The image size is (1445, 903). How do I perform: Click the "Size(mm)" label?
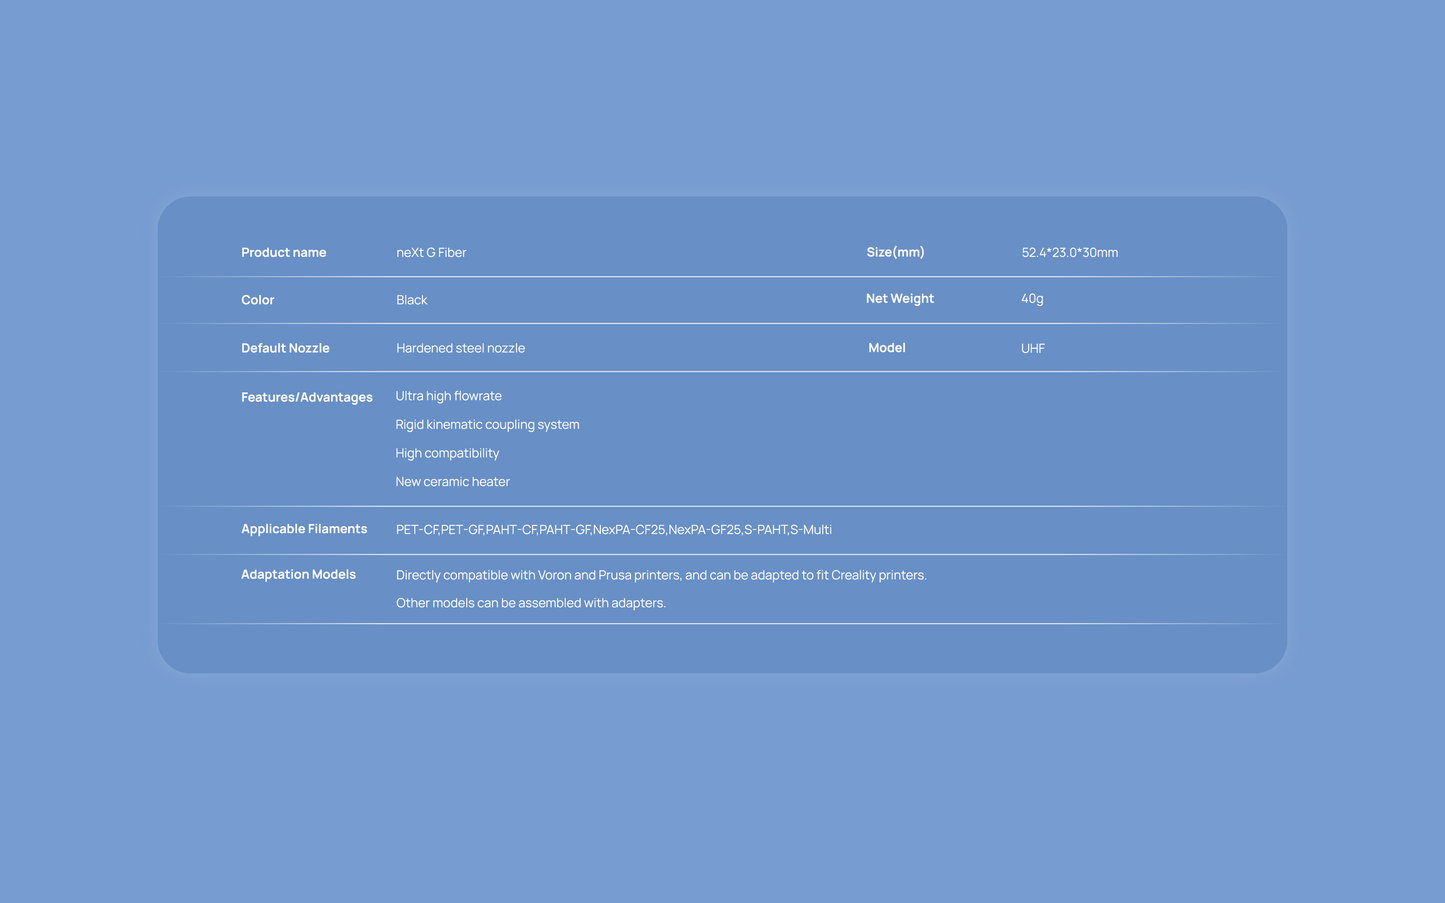895,252
